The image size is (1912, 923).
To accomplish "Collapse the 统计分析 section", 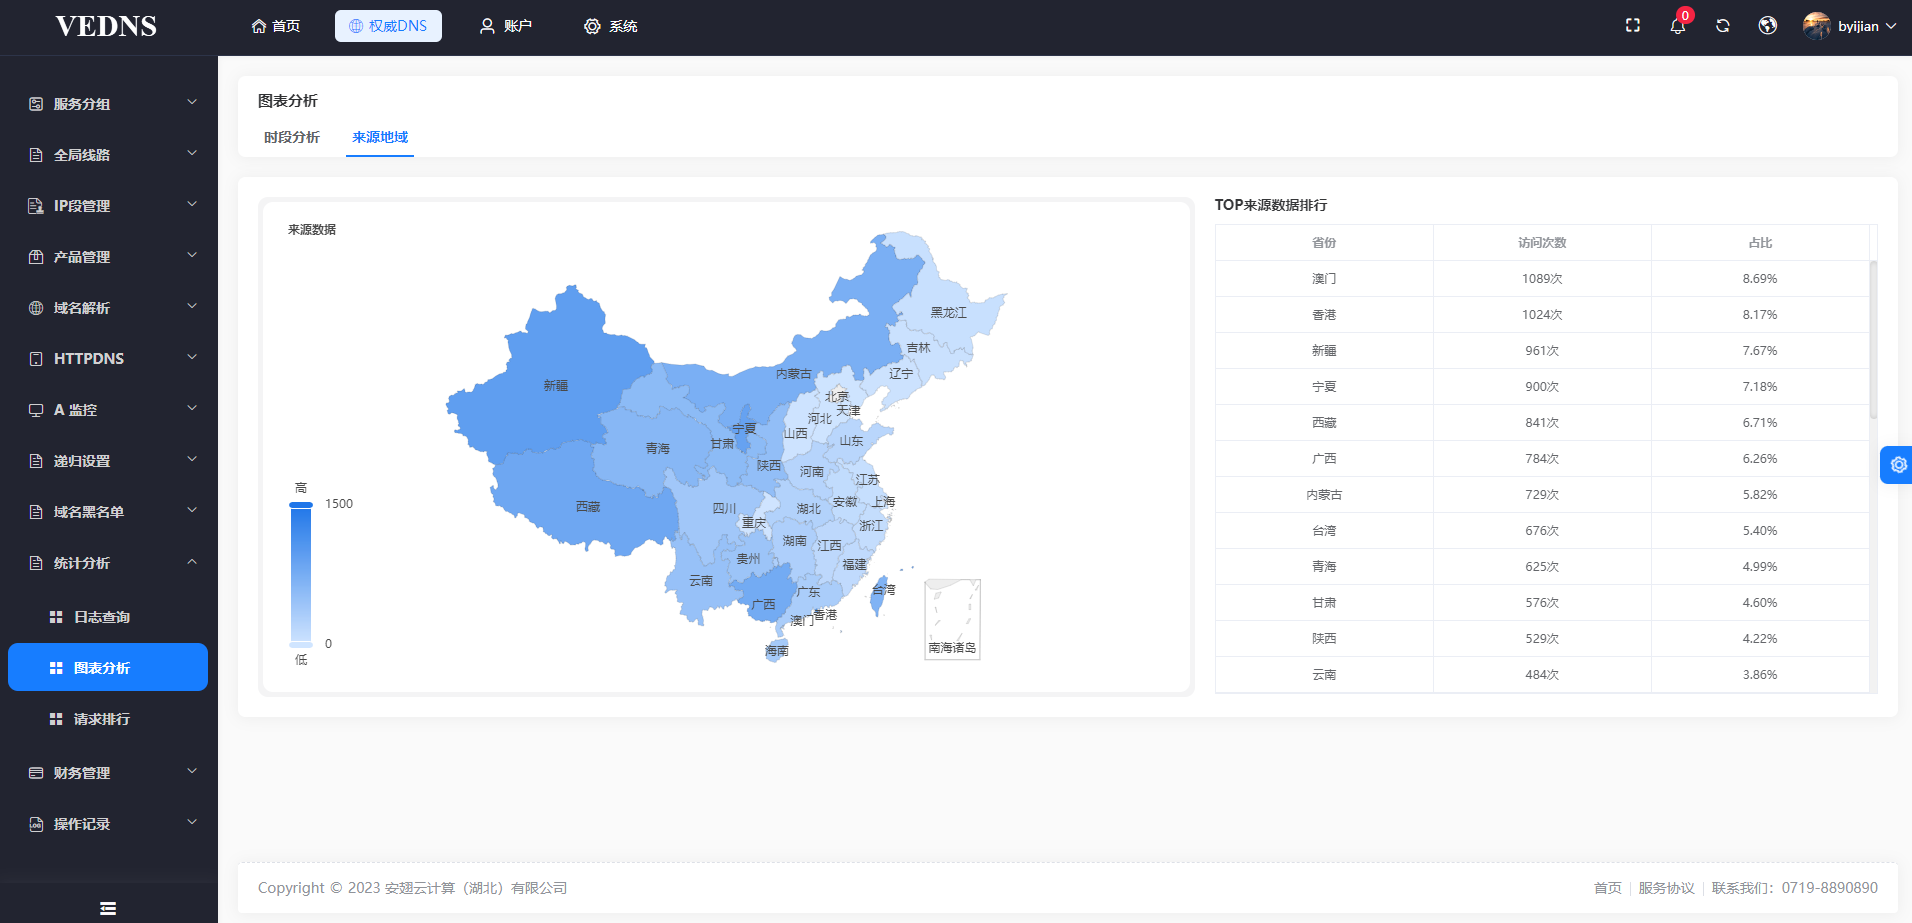I will [x=191, y=561].
